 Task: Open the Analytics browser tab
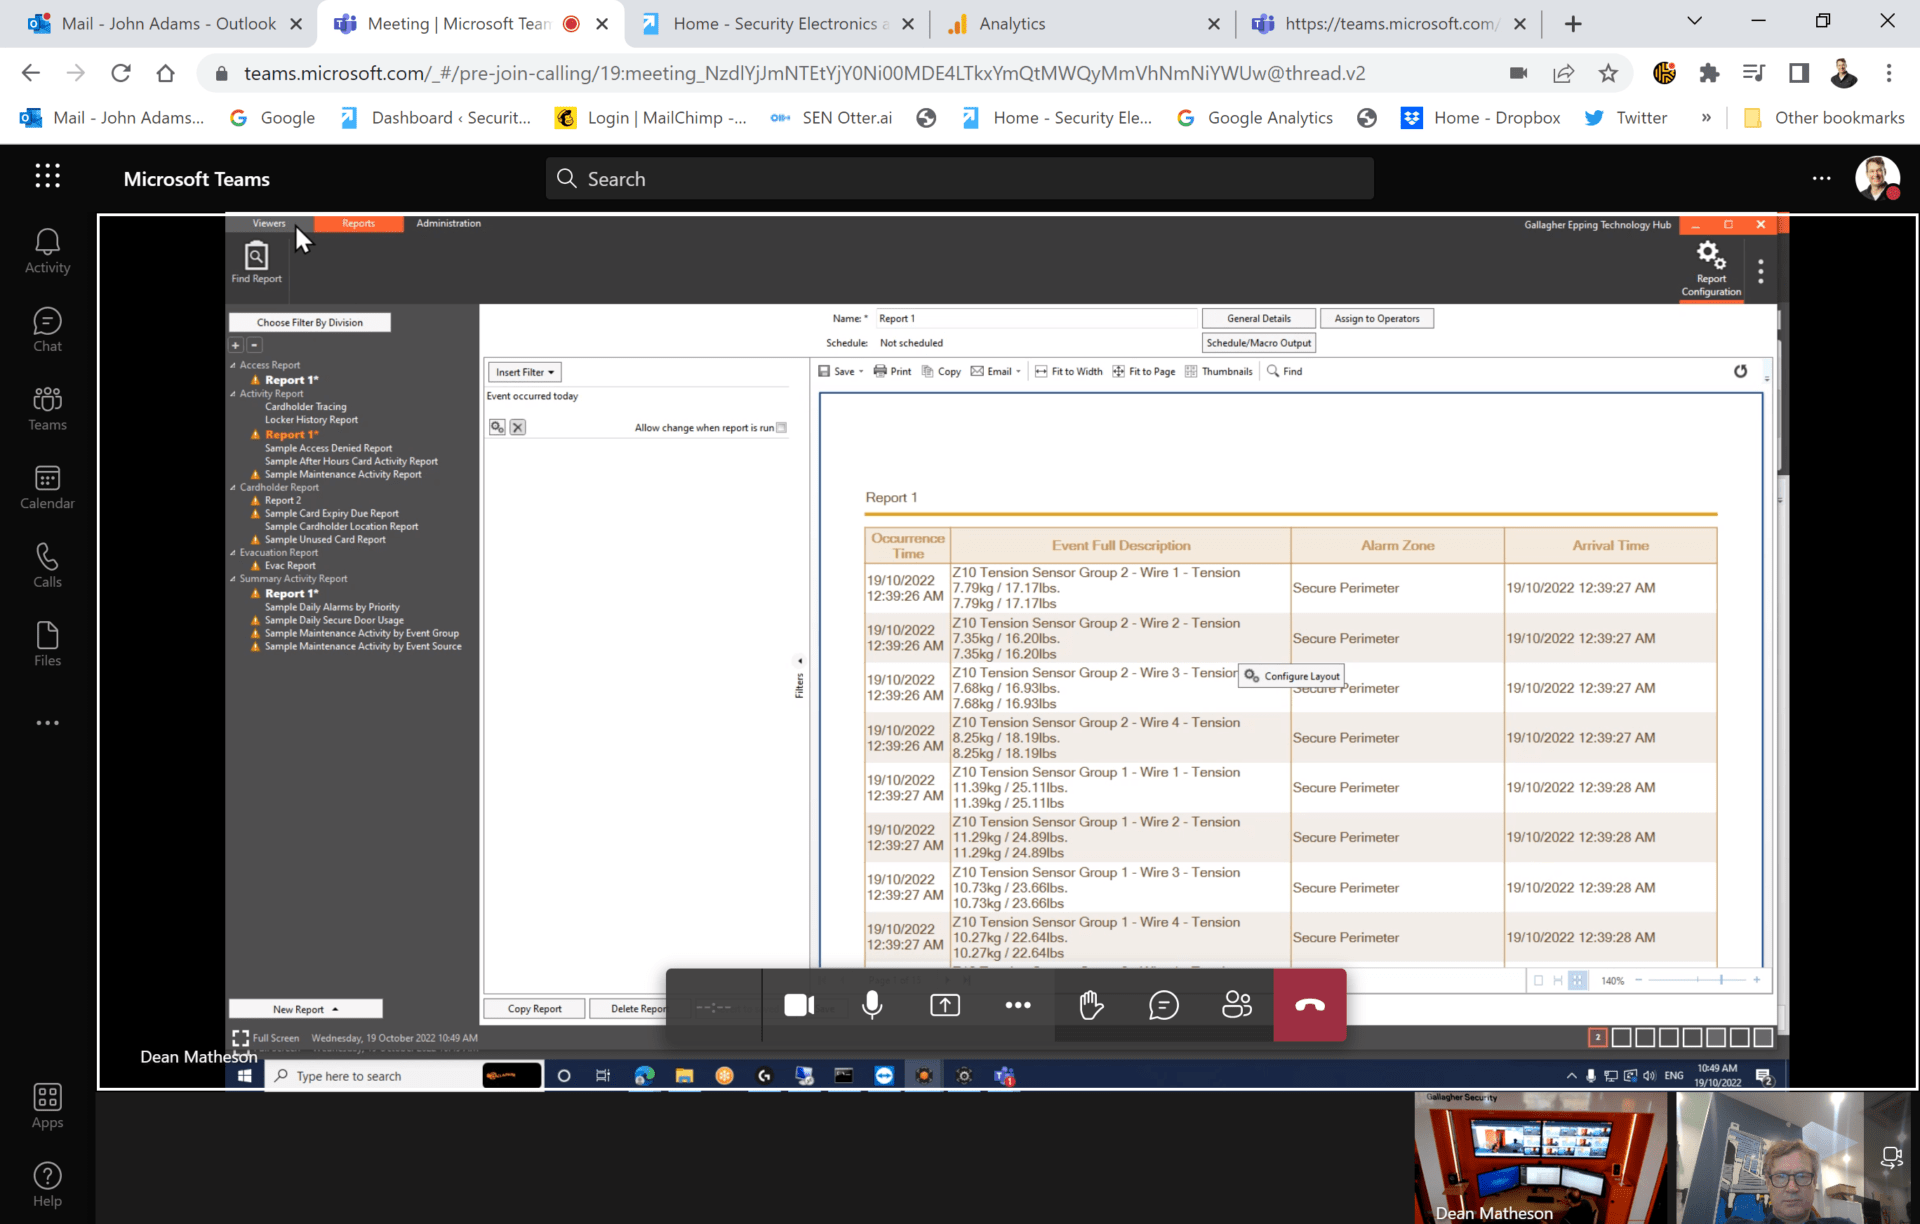tap(1010, 23)
